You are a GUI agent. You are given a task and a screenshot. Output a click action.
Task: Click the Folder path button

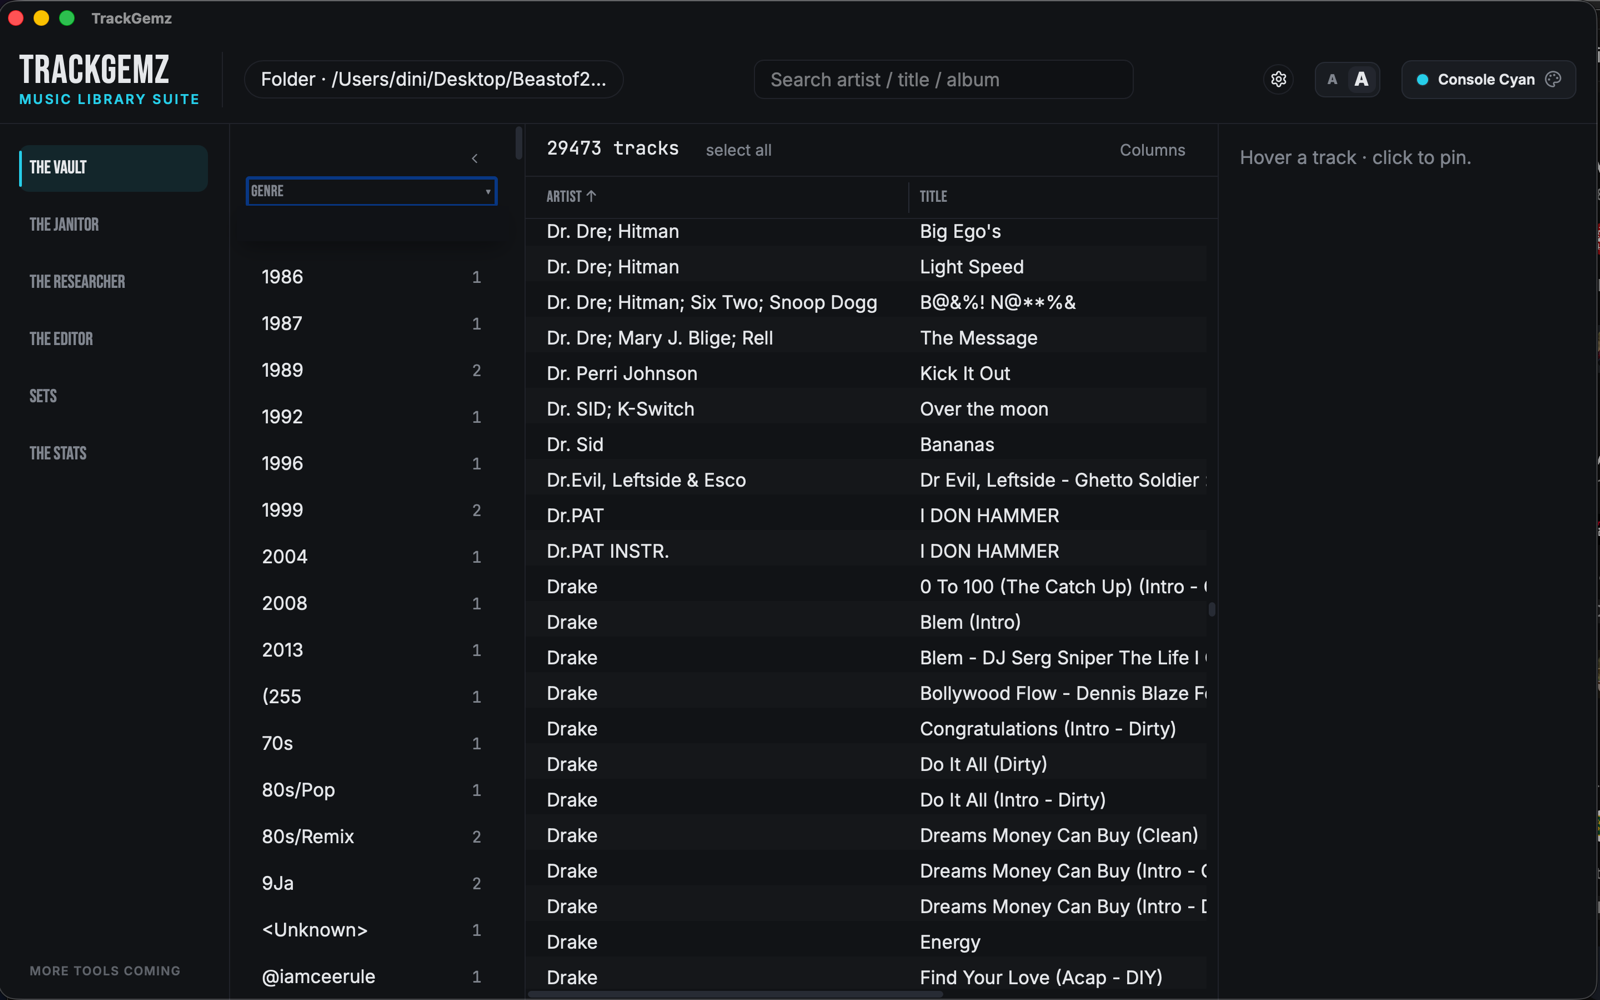(433, 79)
